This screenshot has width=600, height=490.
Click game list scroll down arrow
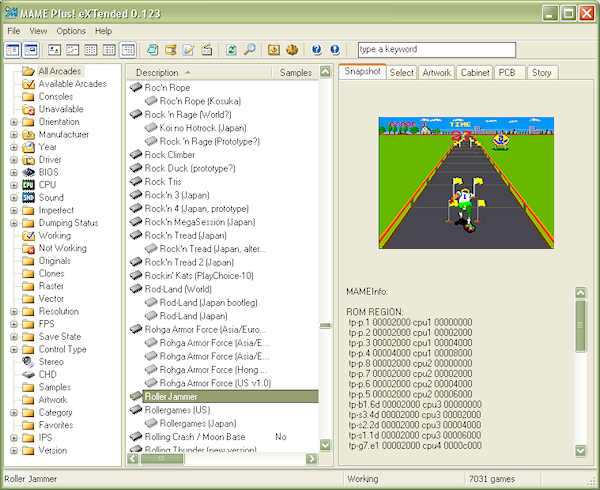tap(325, 445)
